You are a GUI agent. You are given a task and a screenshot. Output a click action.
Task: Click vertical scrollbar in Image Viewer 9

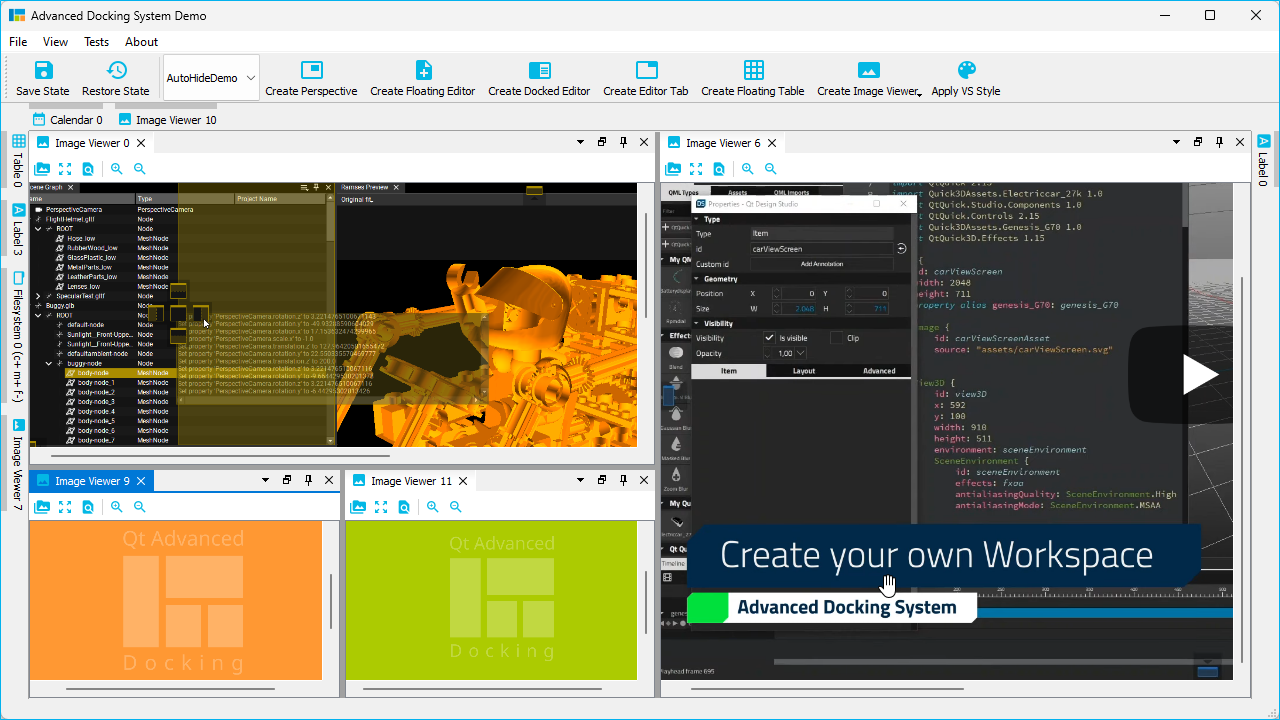coord(331,600)
